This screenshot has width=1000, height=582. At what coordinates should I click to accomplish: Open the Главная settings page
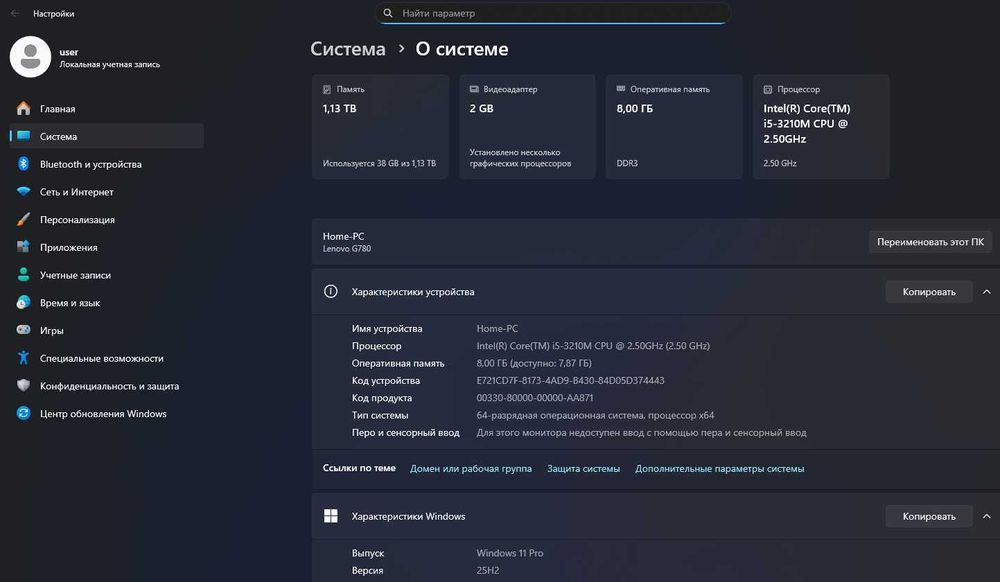click(x=107, y=108)
